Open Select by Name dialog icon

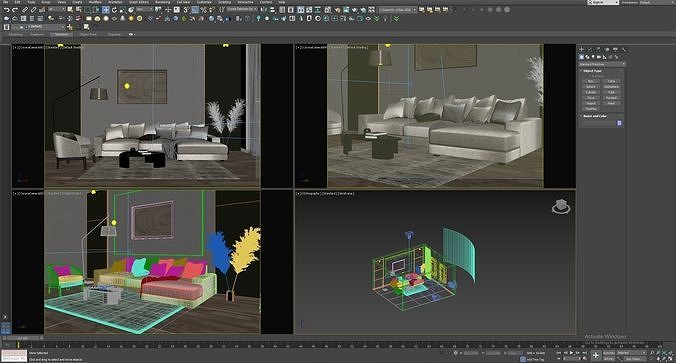pyautogui.click(x=78, y=9)
